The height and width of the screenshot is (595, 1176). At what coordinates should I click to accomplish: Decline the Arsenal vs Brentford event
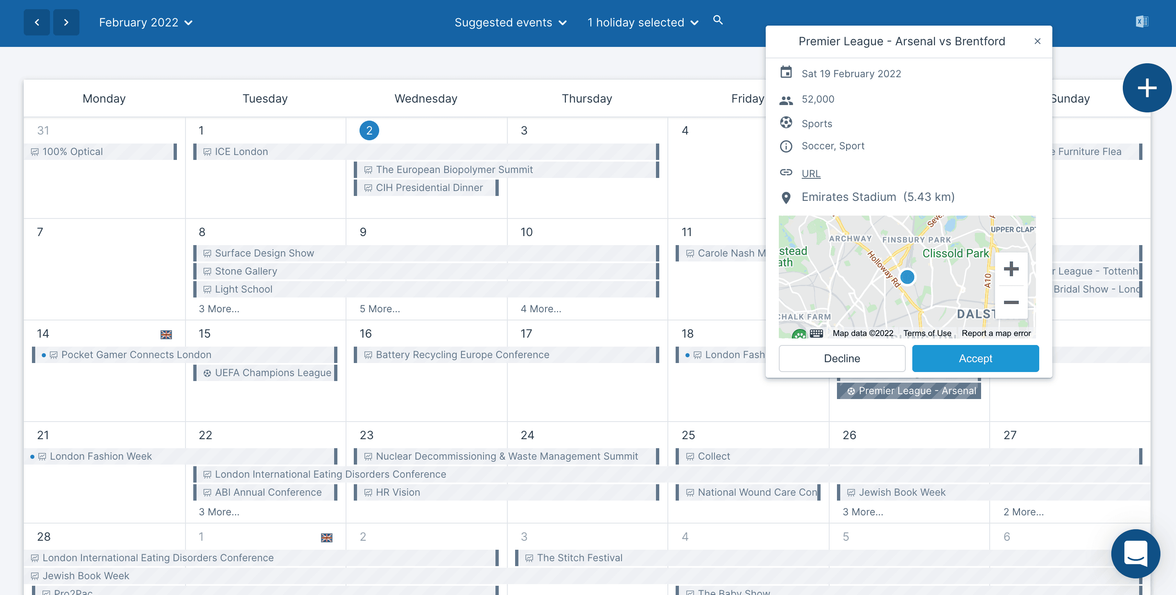842,358
